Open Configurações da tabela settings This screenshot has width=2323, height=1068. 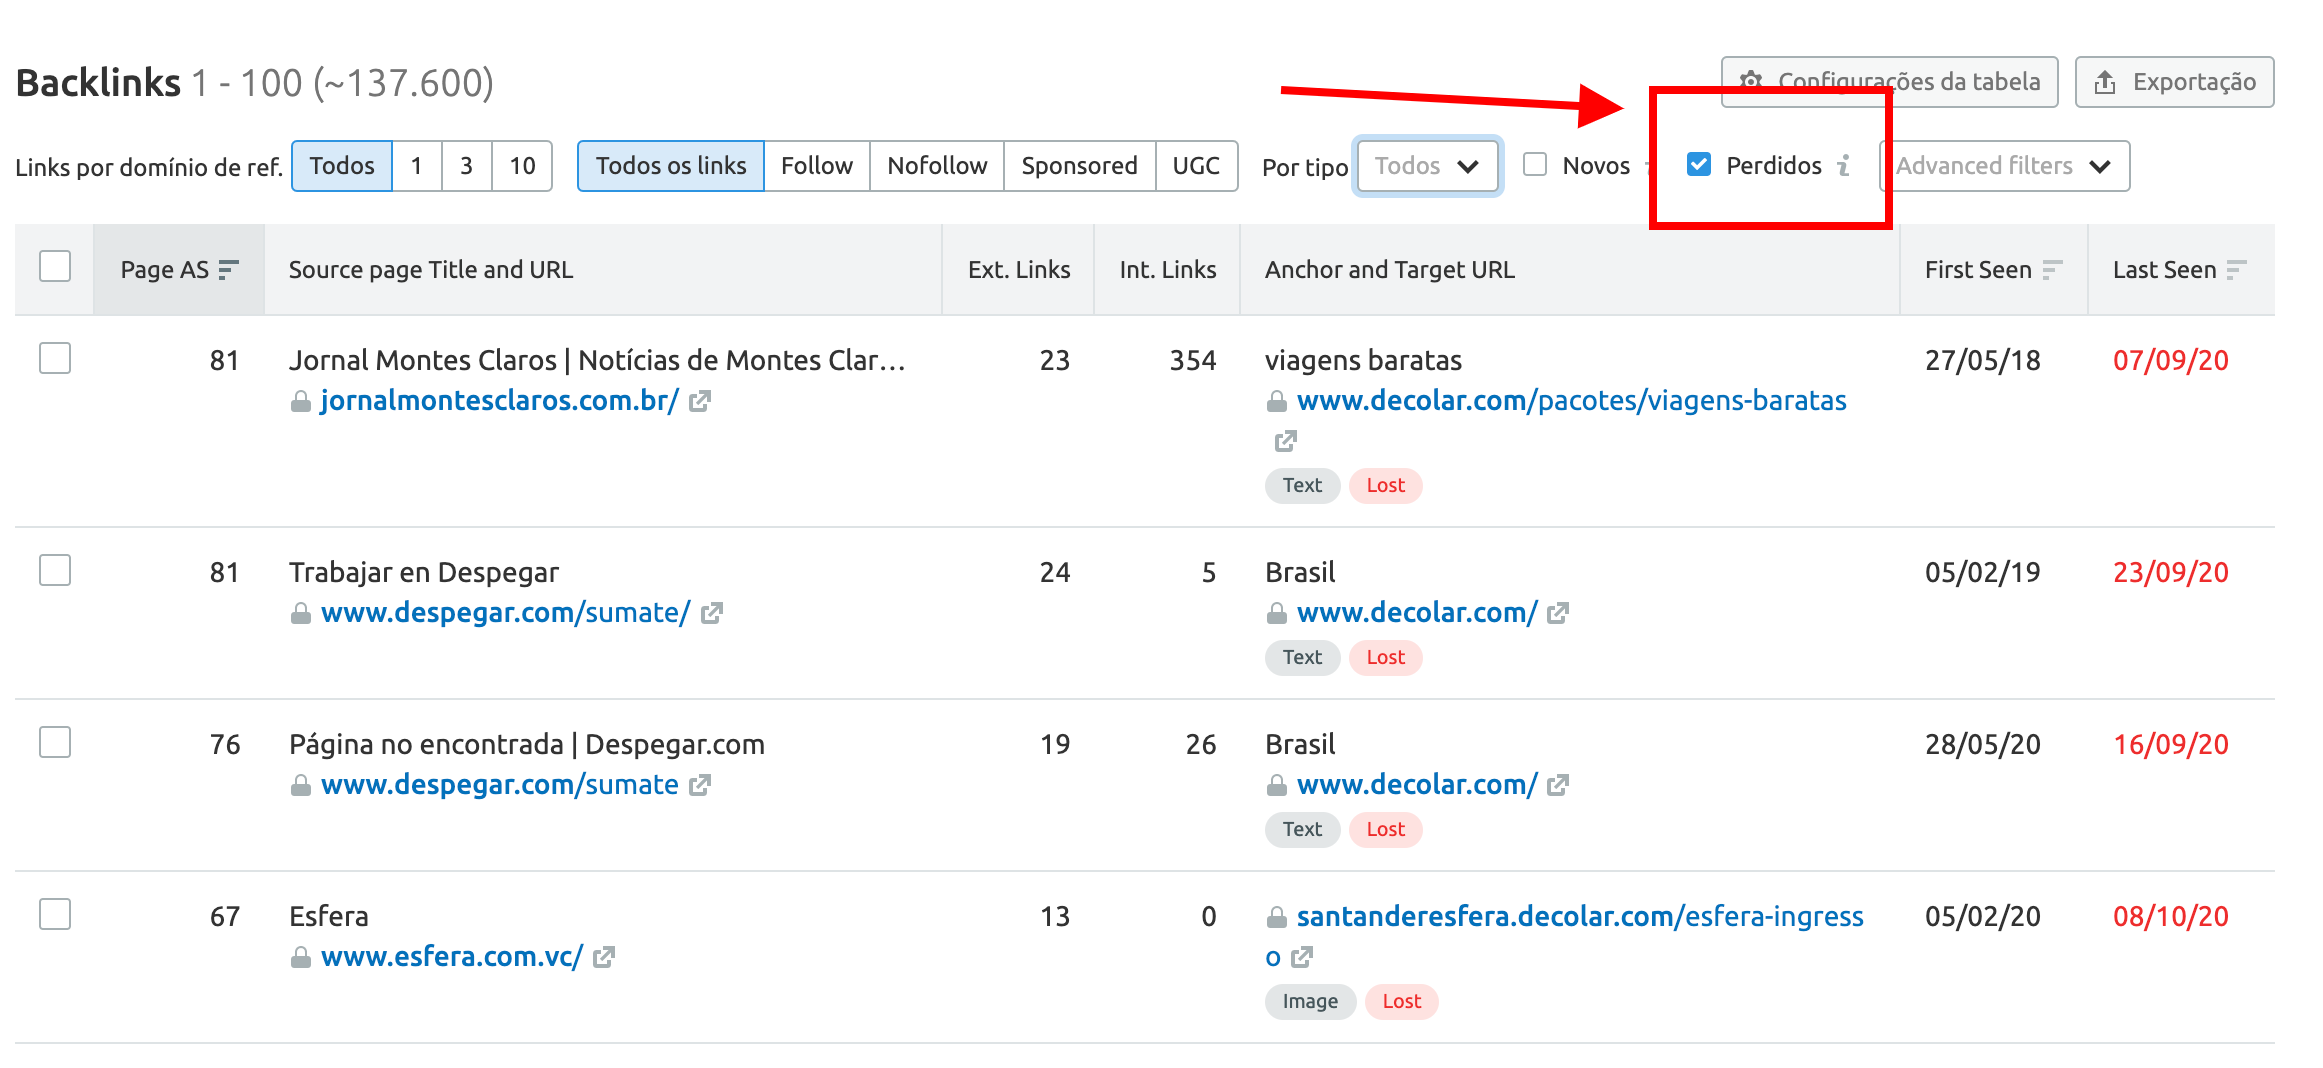point(1890,82)
